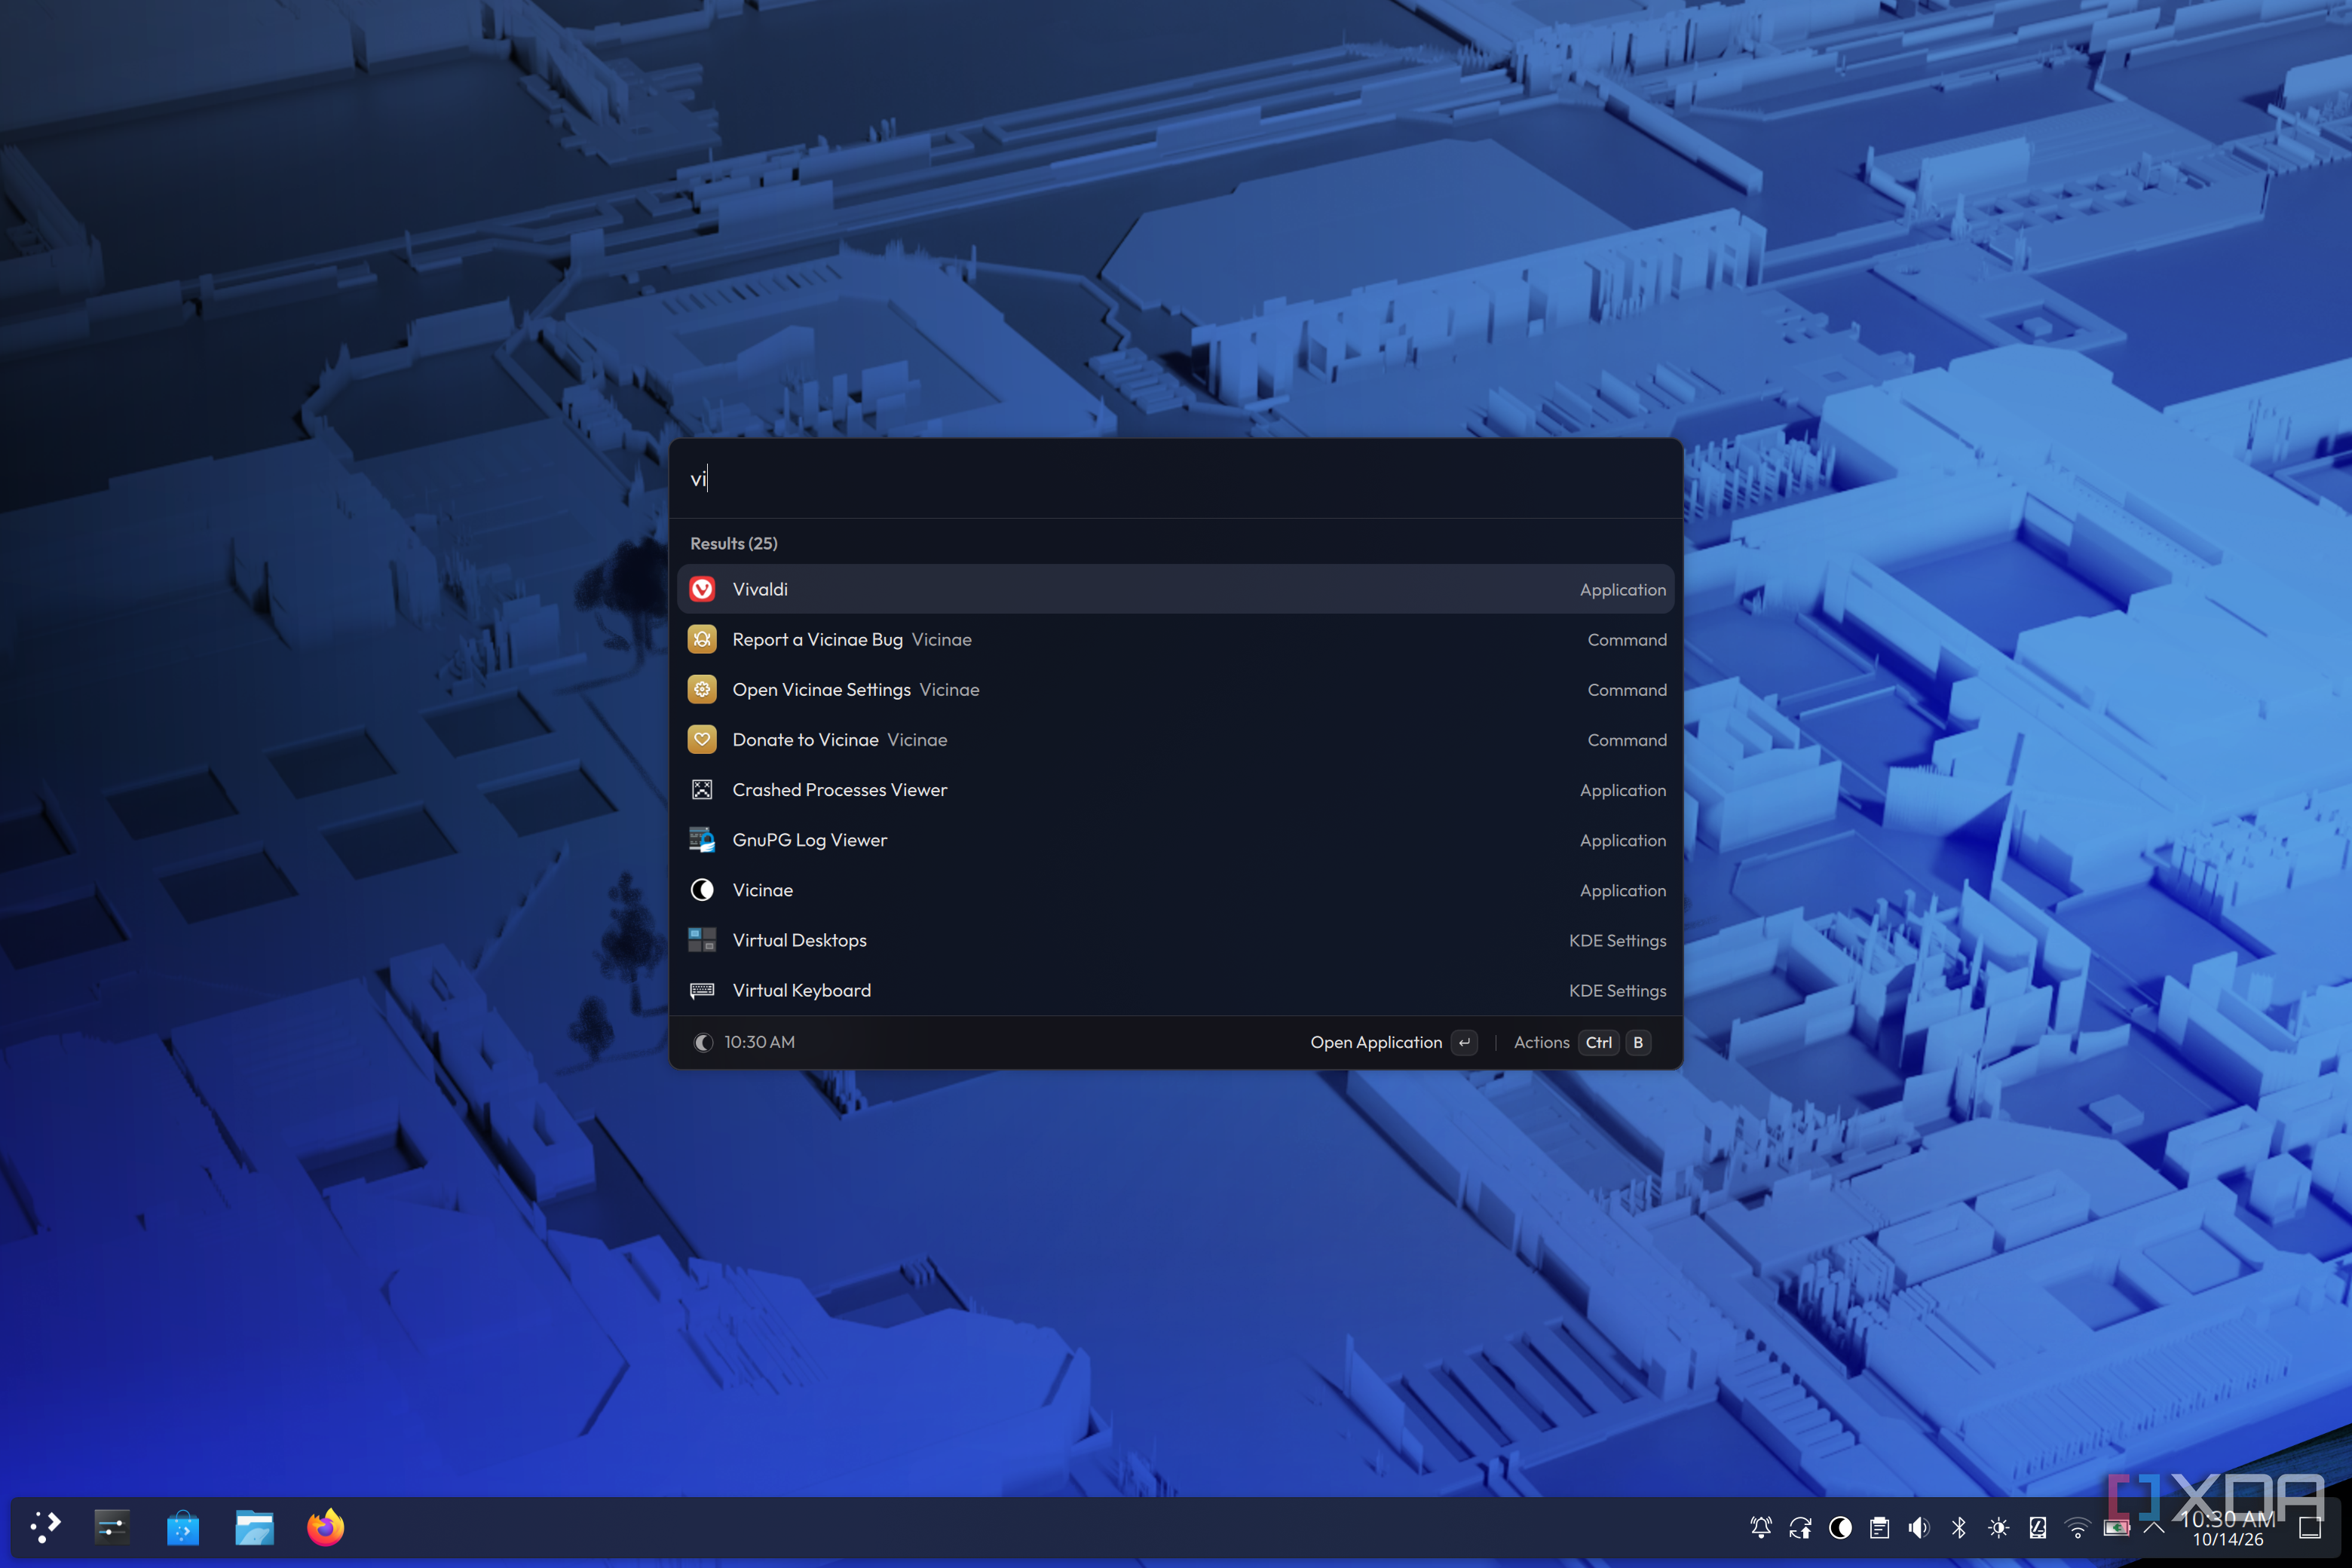Open the KDE application launcher in taskbar
The height and width of the screenshot is (1568, 2352).
point(45,1527)
